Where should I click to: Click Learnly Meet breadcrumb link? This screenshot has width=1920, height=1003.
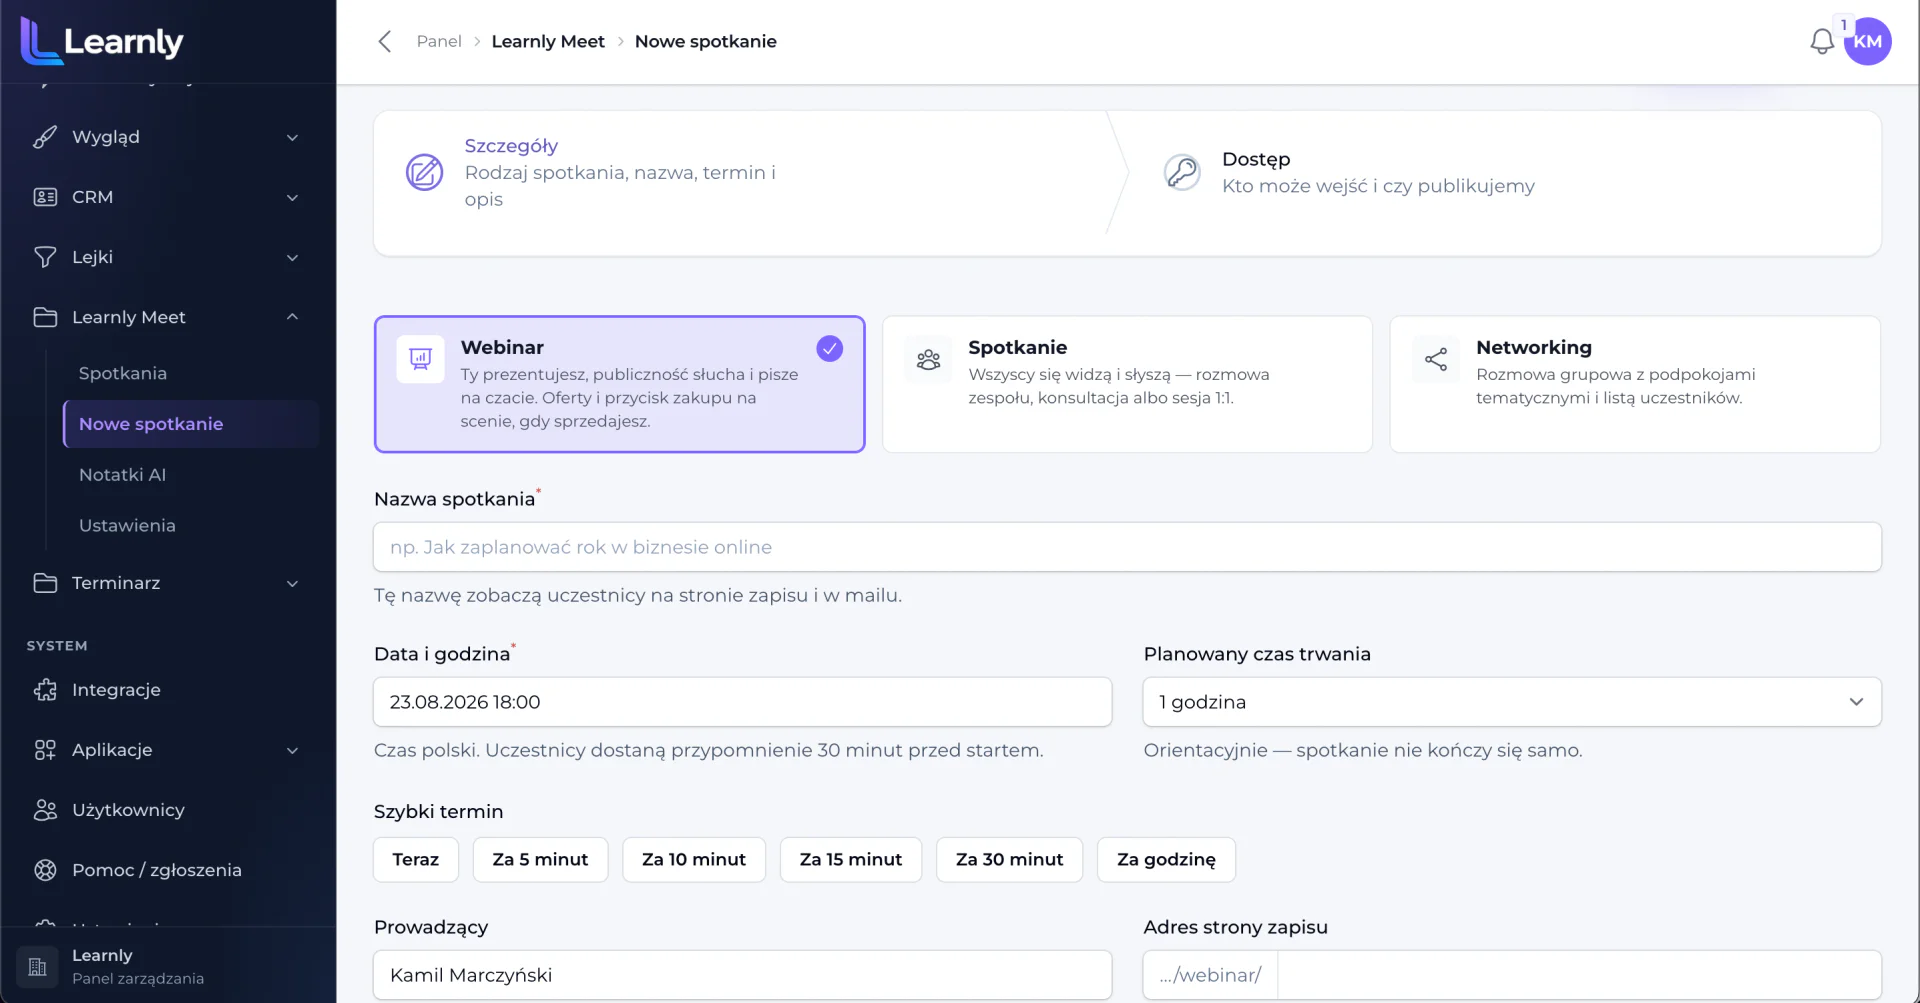click(548, 41)
